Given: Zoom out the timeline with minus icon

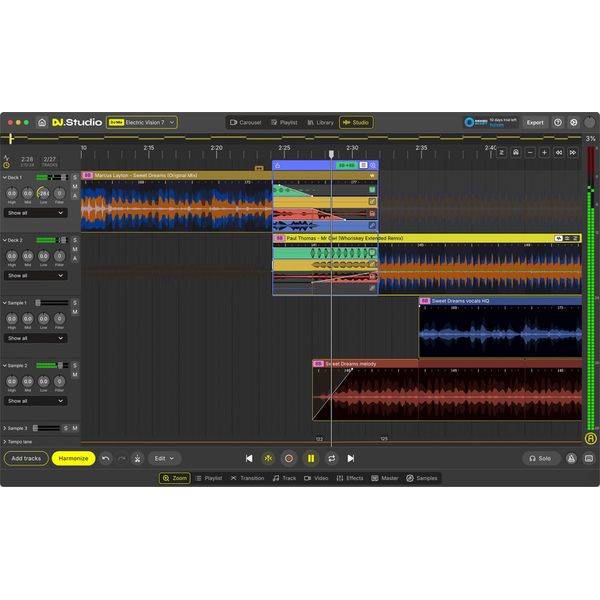Looking at the screenshot, I should coord(530,153).
